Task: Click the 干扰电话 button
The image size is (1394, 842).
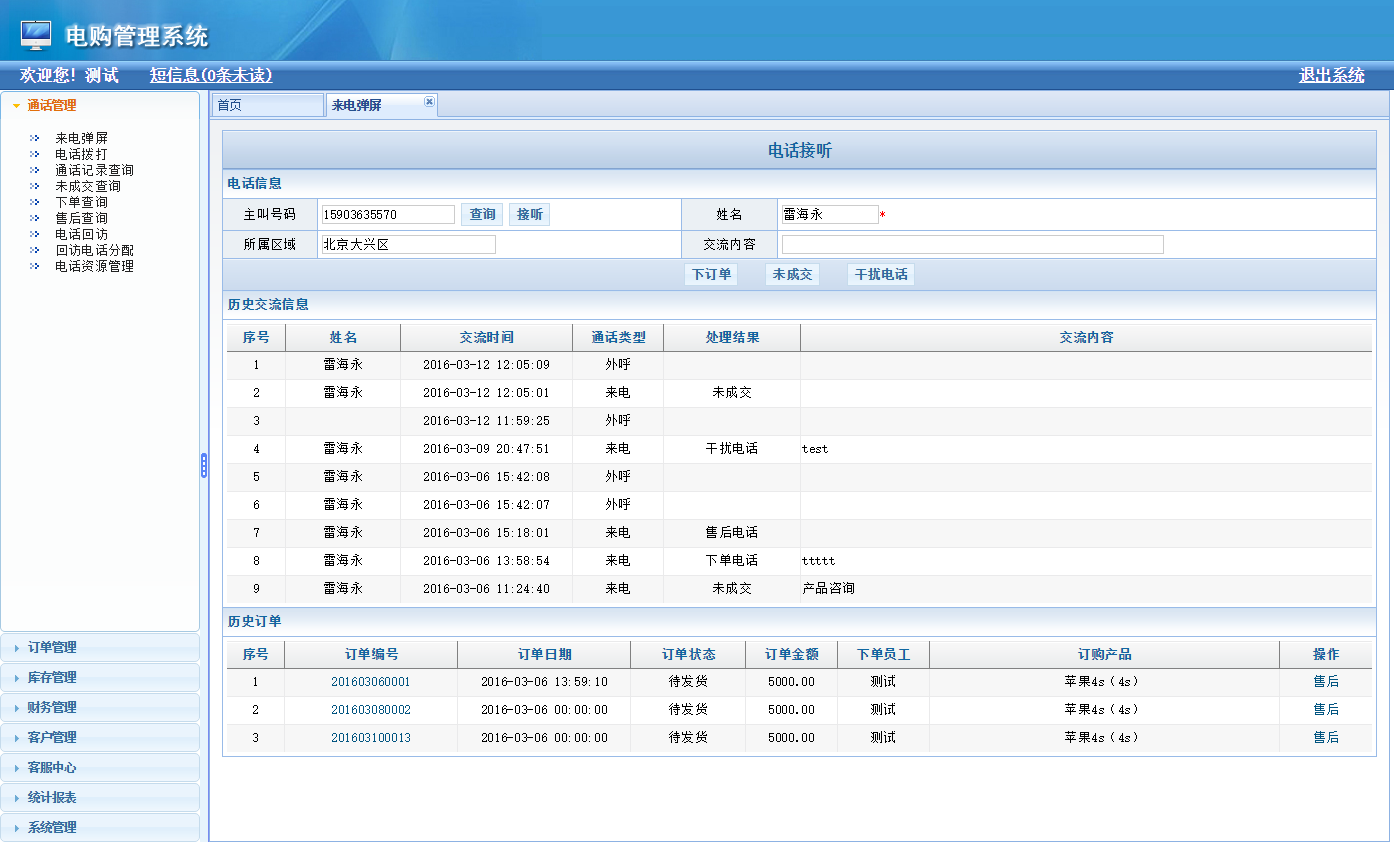Action: click(x=881, y=274)
